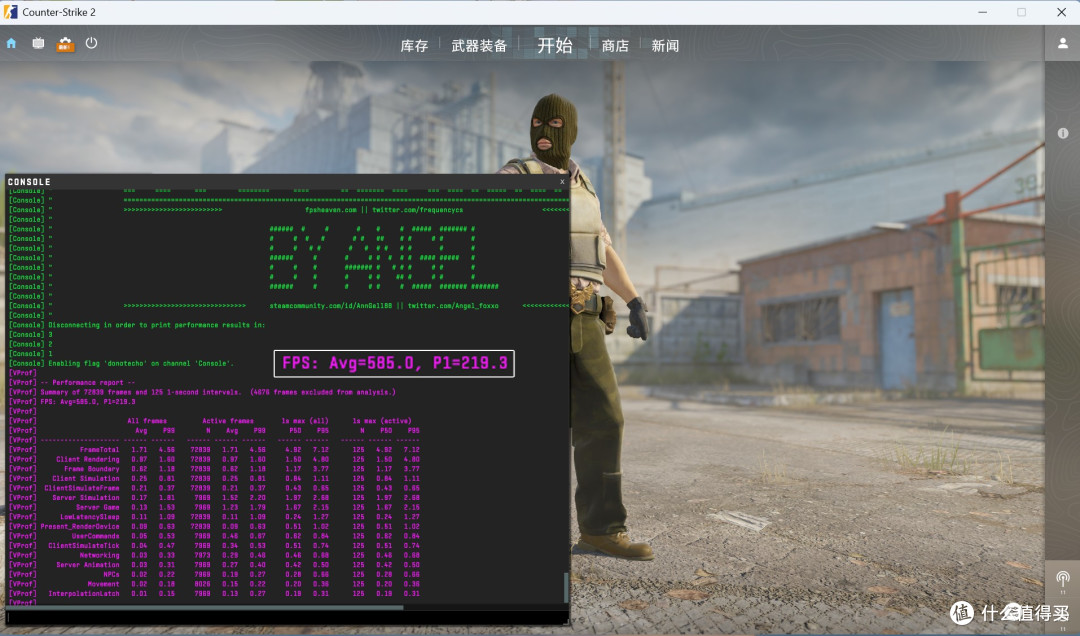This screenshot has width=1080, height=636.
Task: Click the Client Rendering row label
Action: coord(87,460)
